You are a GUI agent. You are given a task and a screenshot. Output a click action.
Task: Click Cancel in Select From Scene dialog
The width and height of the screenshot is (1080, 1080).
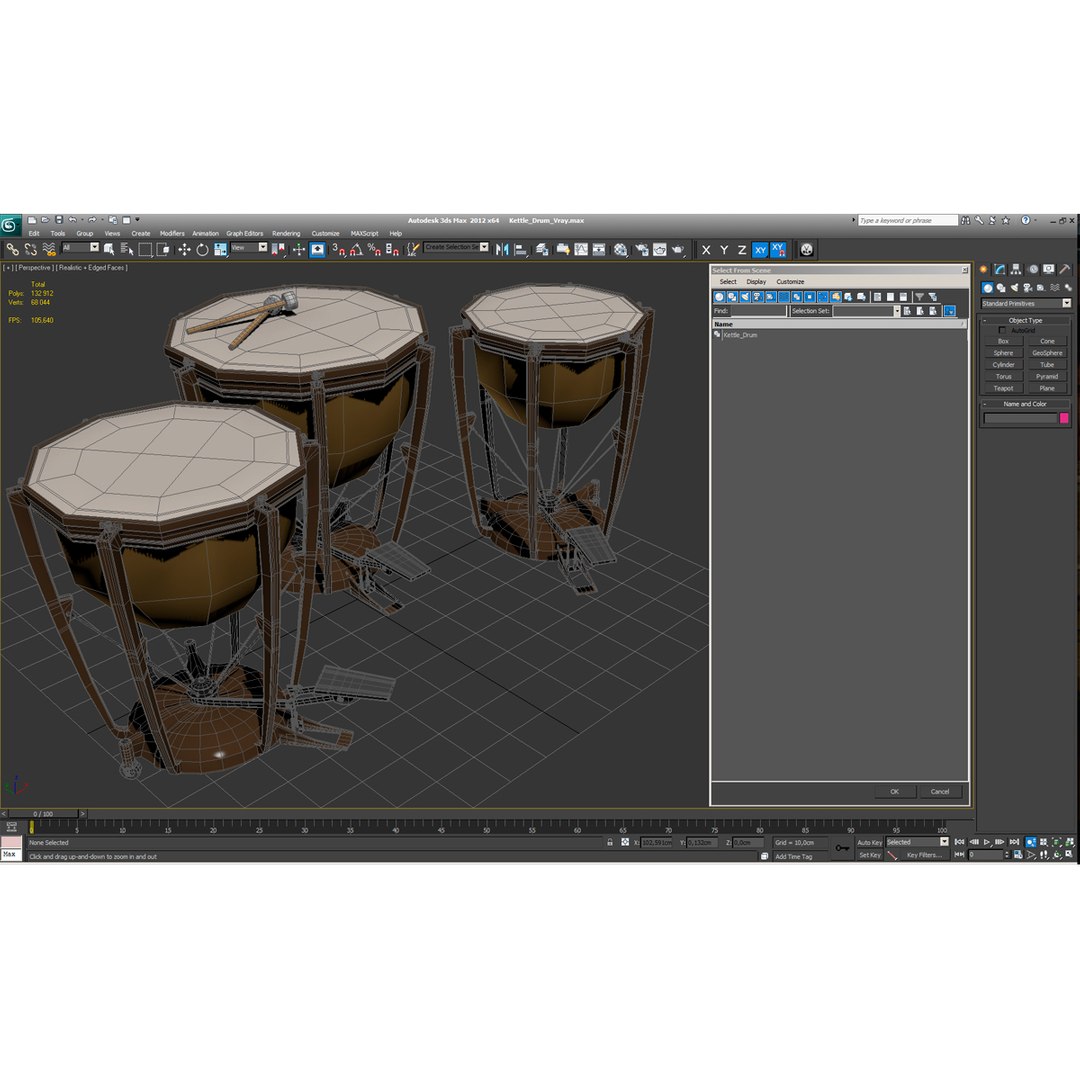click(940, 792)
